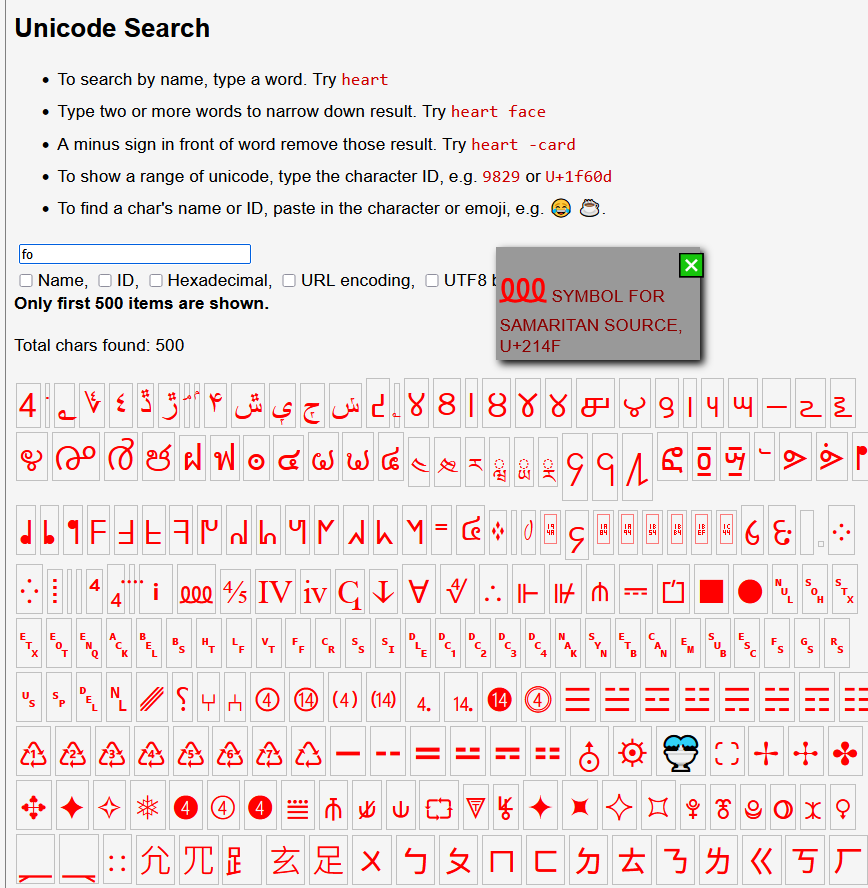Select the sun with rays character
The height and width of the screenshot is (888, 868).
pos(632,753)
